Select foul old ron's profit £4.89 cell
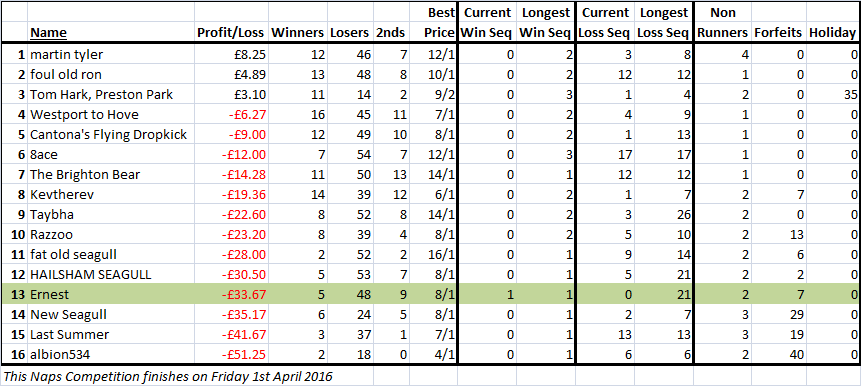 coord(231,75)
